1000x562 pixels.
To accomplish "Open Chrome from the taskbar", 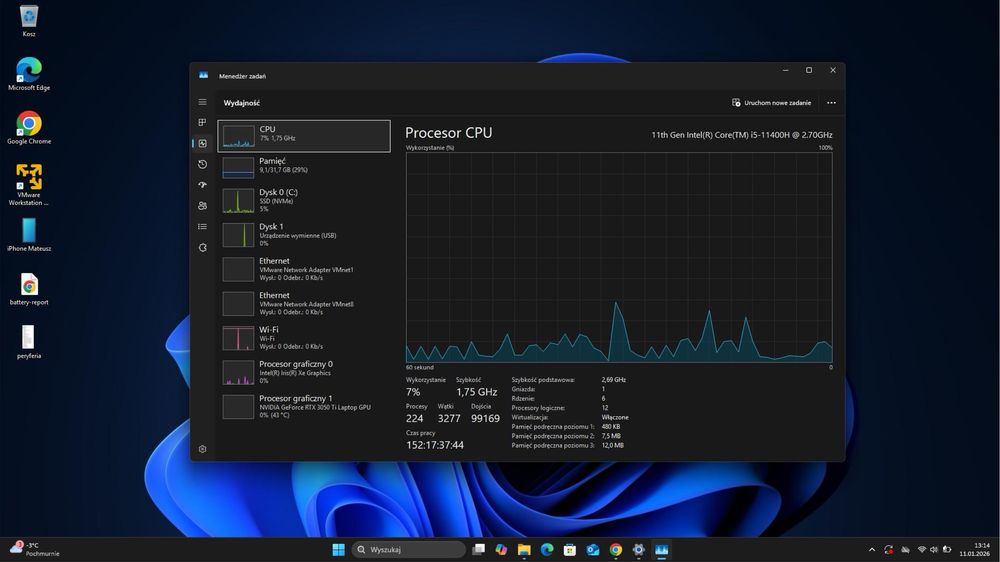I will (616, 549).
